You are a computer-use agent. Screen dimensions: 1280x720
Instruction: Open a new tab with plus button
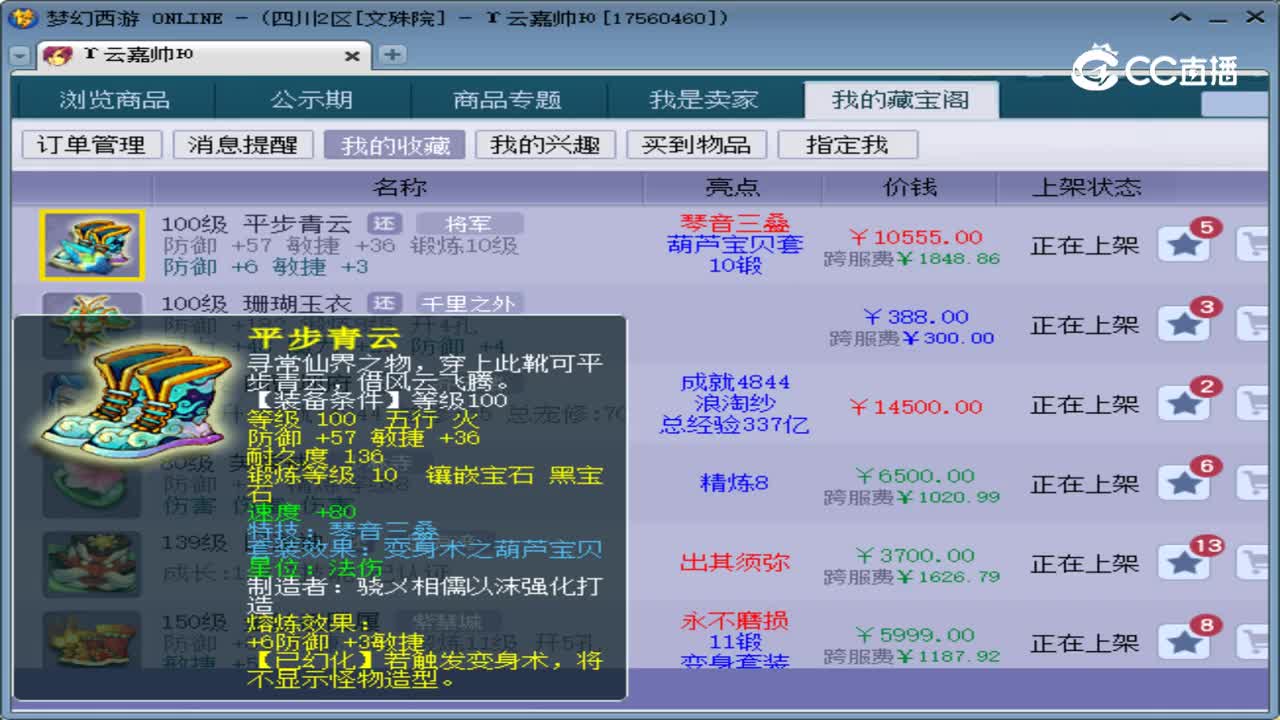pyautogui.click(x=392, y=55)
